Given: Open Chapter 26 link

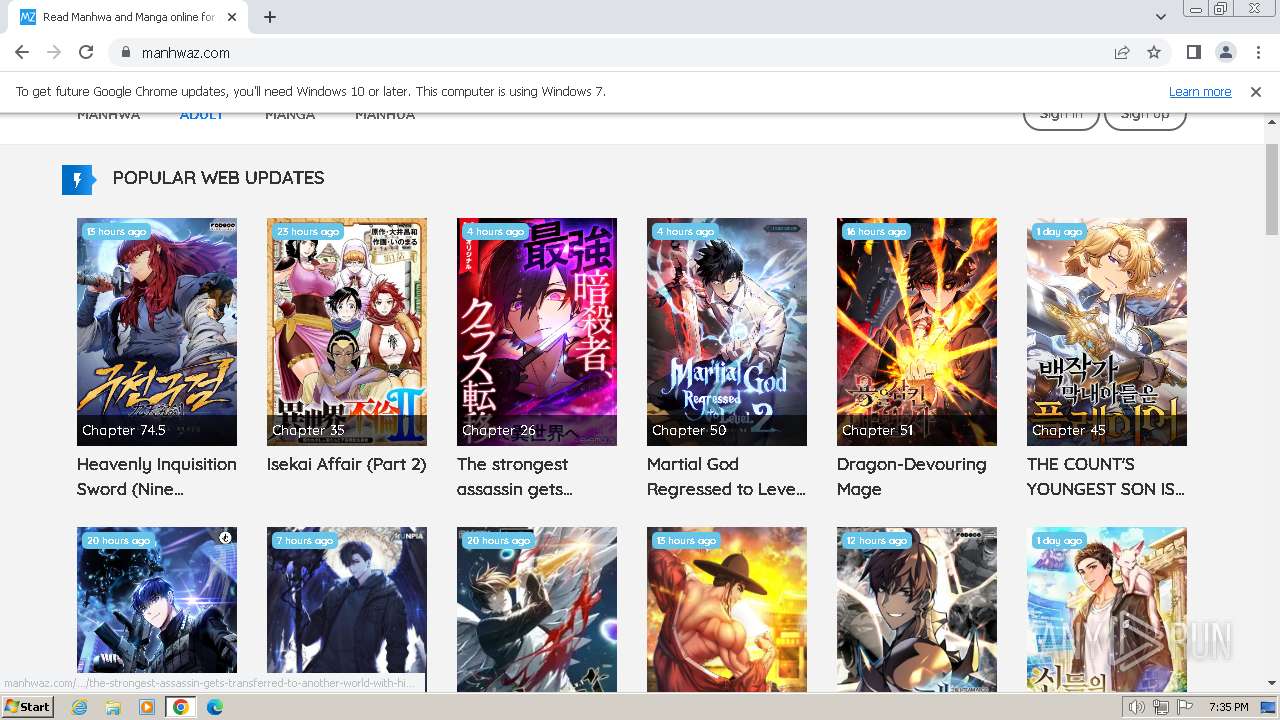Looking at the screenshot, I should pyautogui.click(x=498, y=430).
